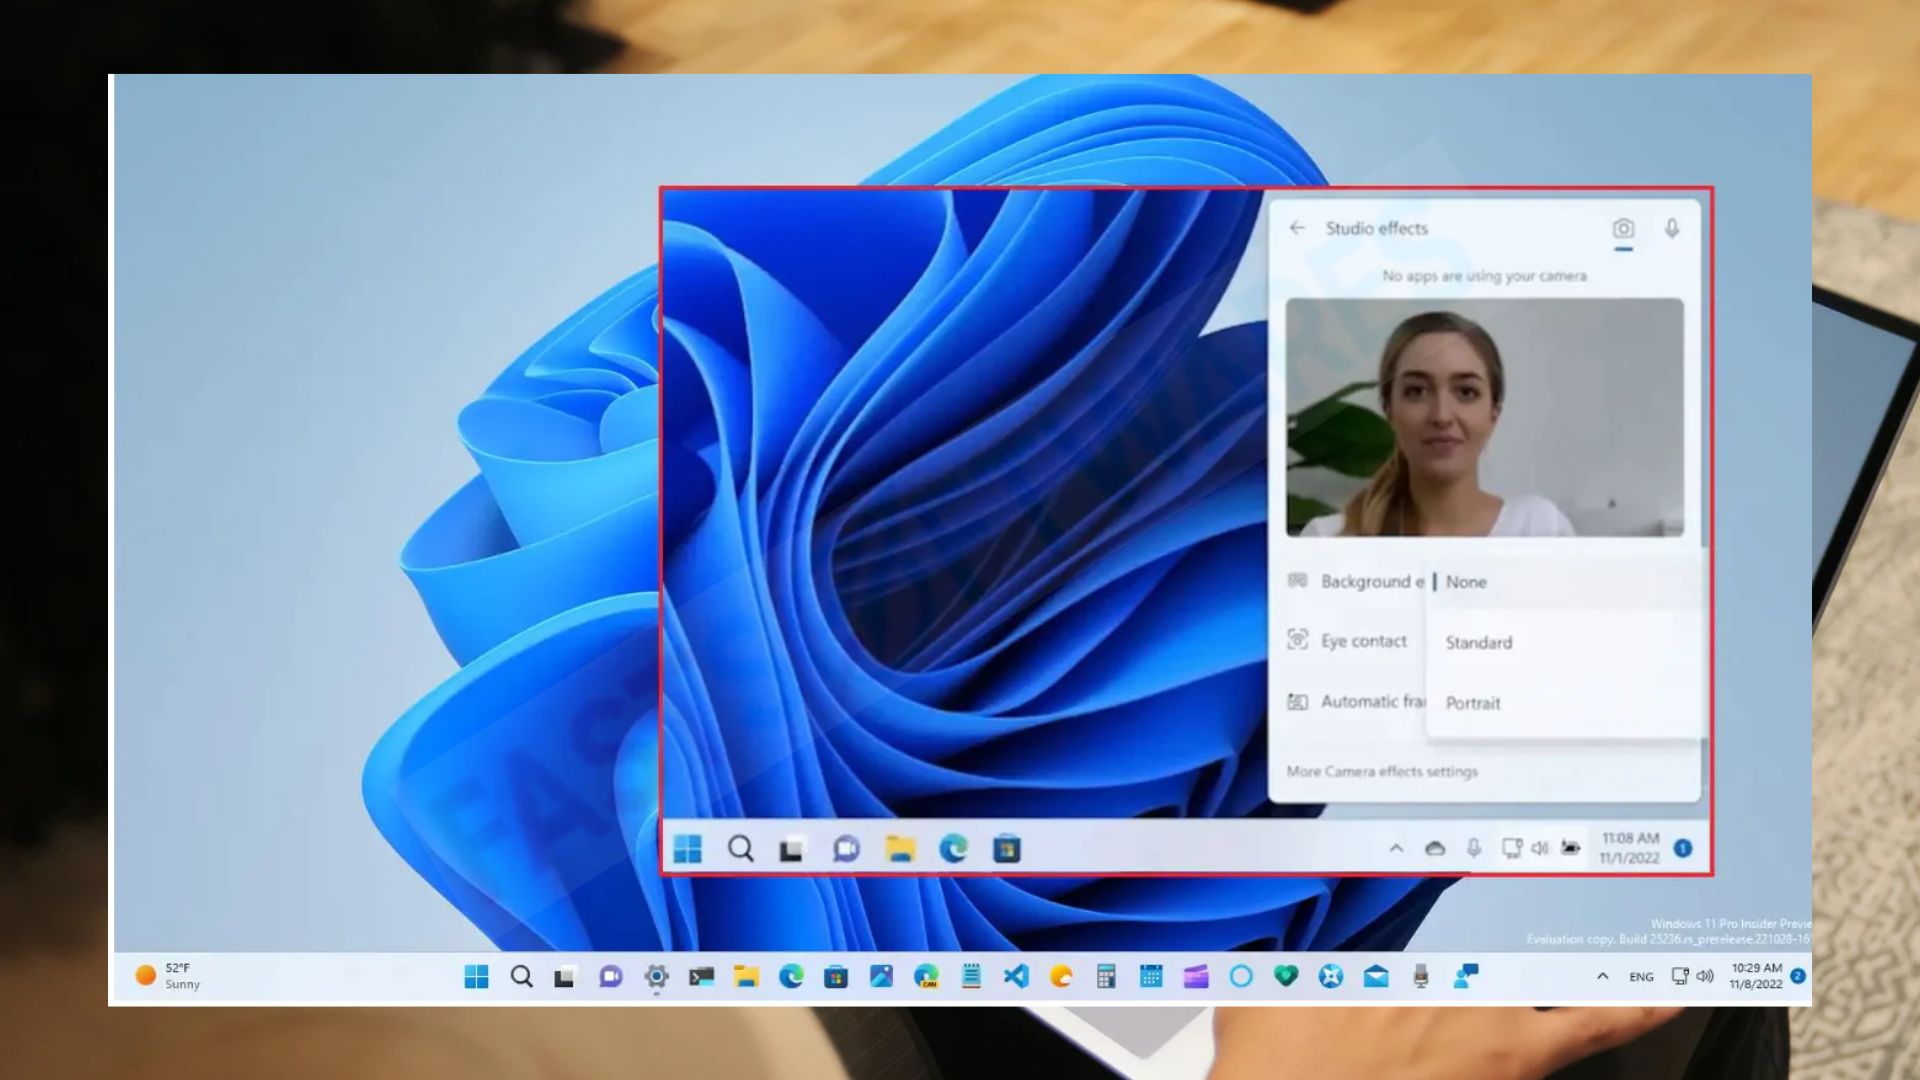Open Photos app on the main taskbar

click(x=881, y=977)
